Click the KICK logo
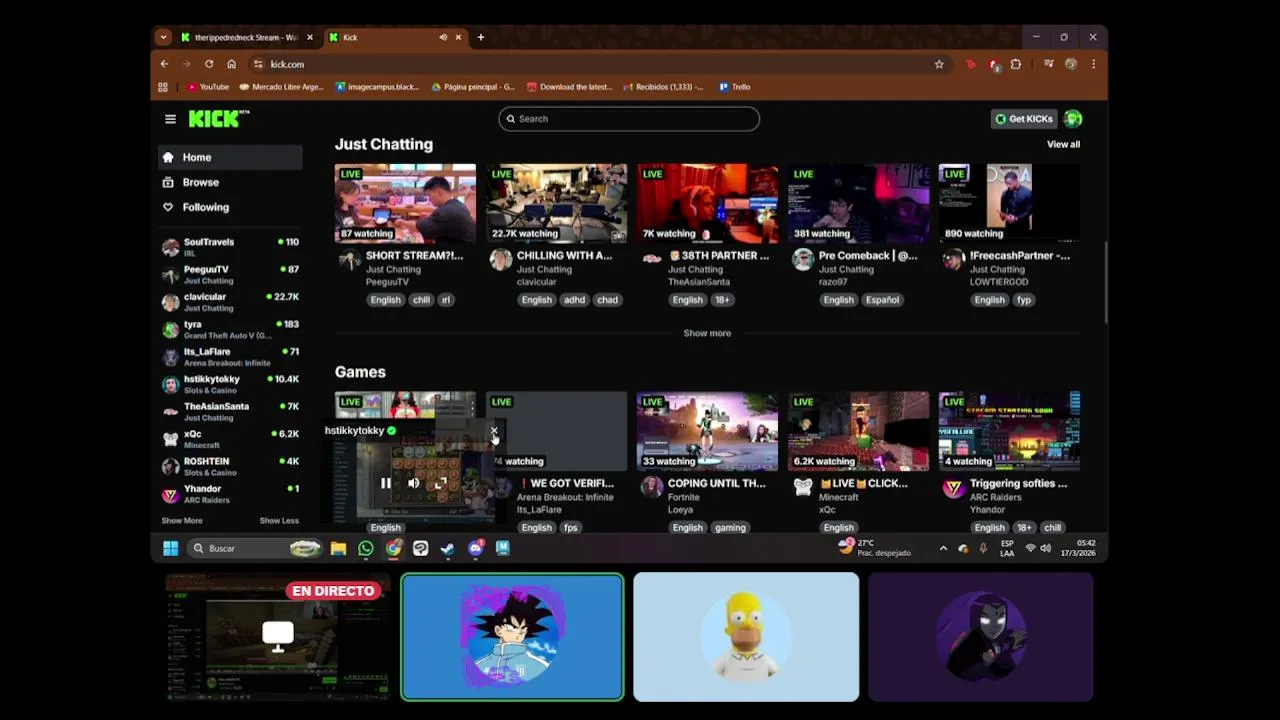1280x720 pixels. click(x=218, y=118)
